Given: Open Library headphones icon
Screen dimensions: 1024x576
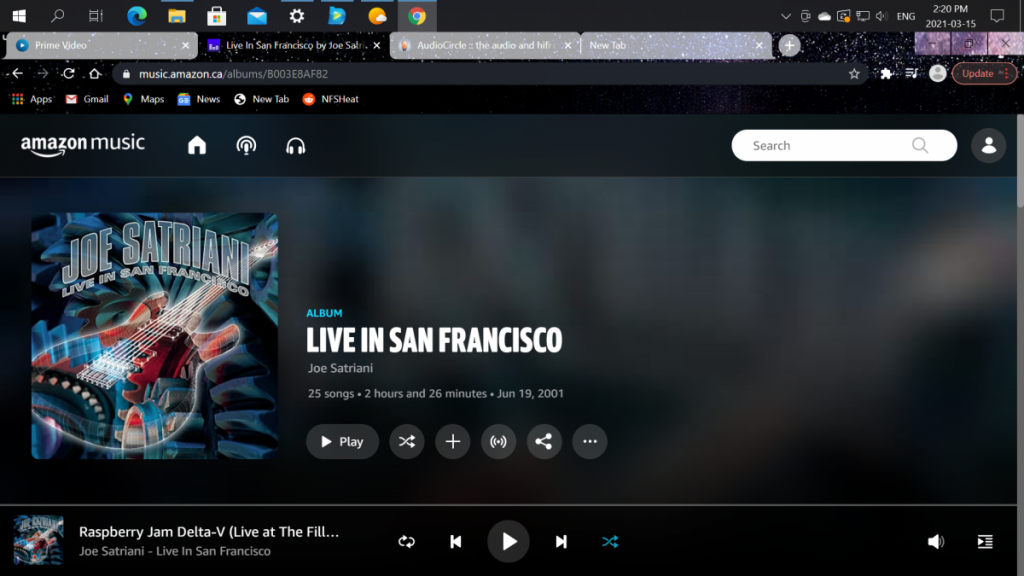Looking at the screenshot, I should pos(295,146).
